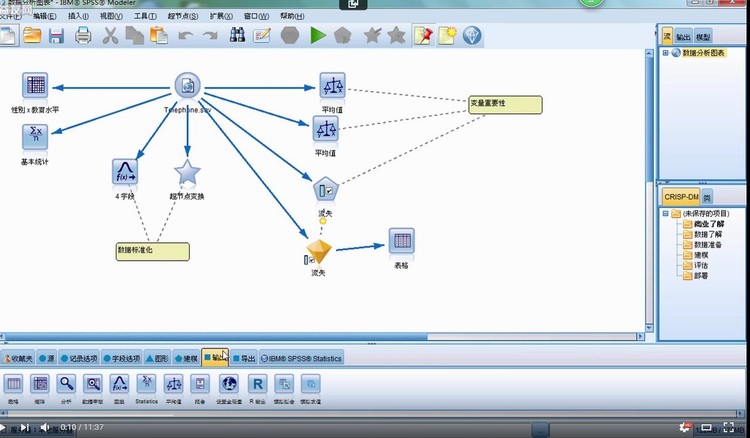Insert new comment with sticky note icon
This screenshot has height=438, width=750.
pos(447,35)
